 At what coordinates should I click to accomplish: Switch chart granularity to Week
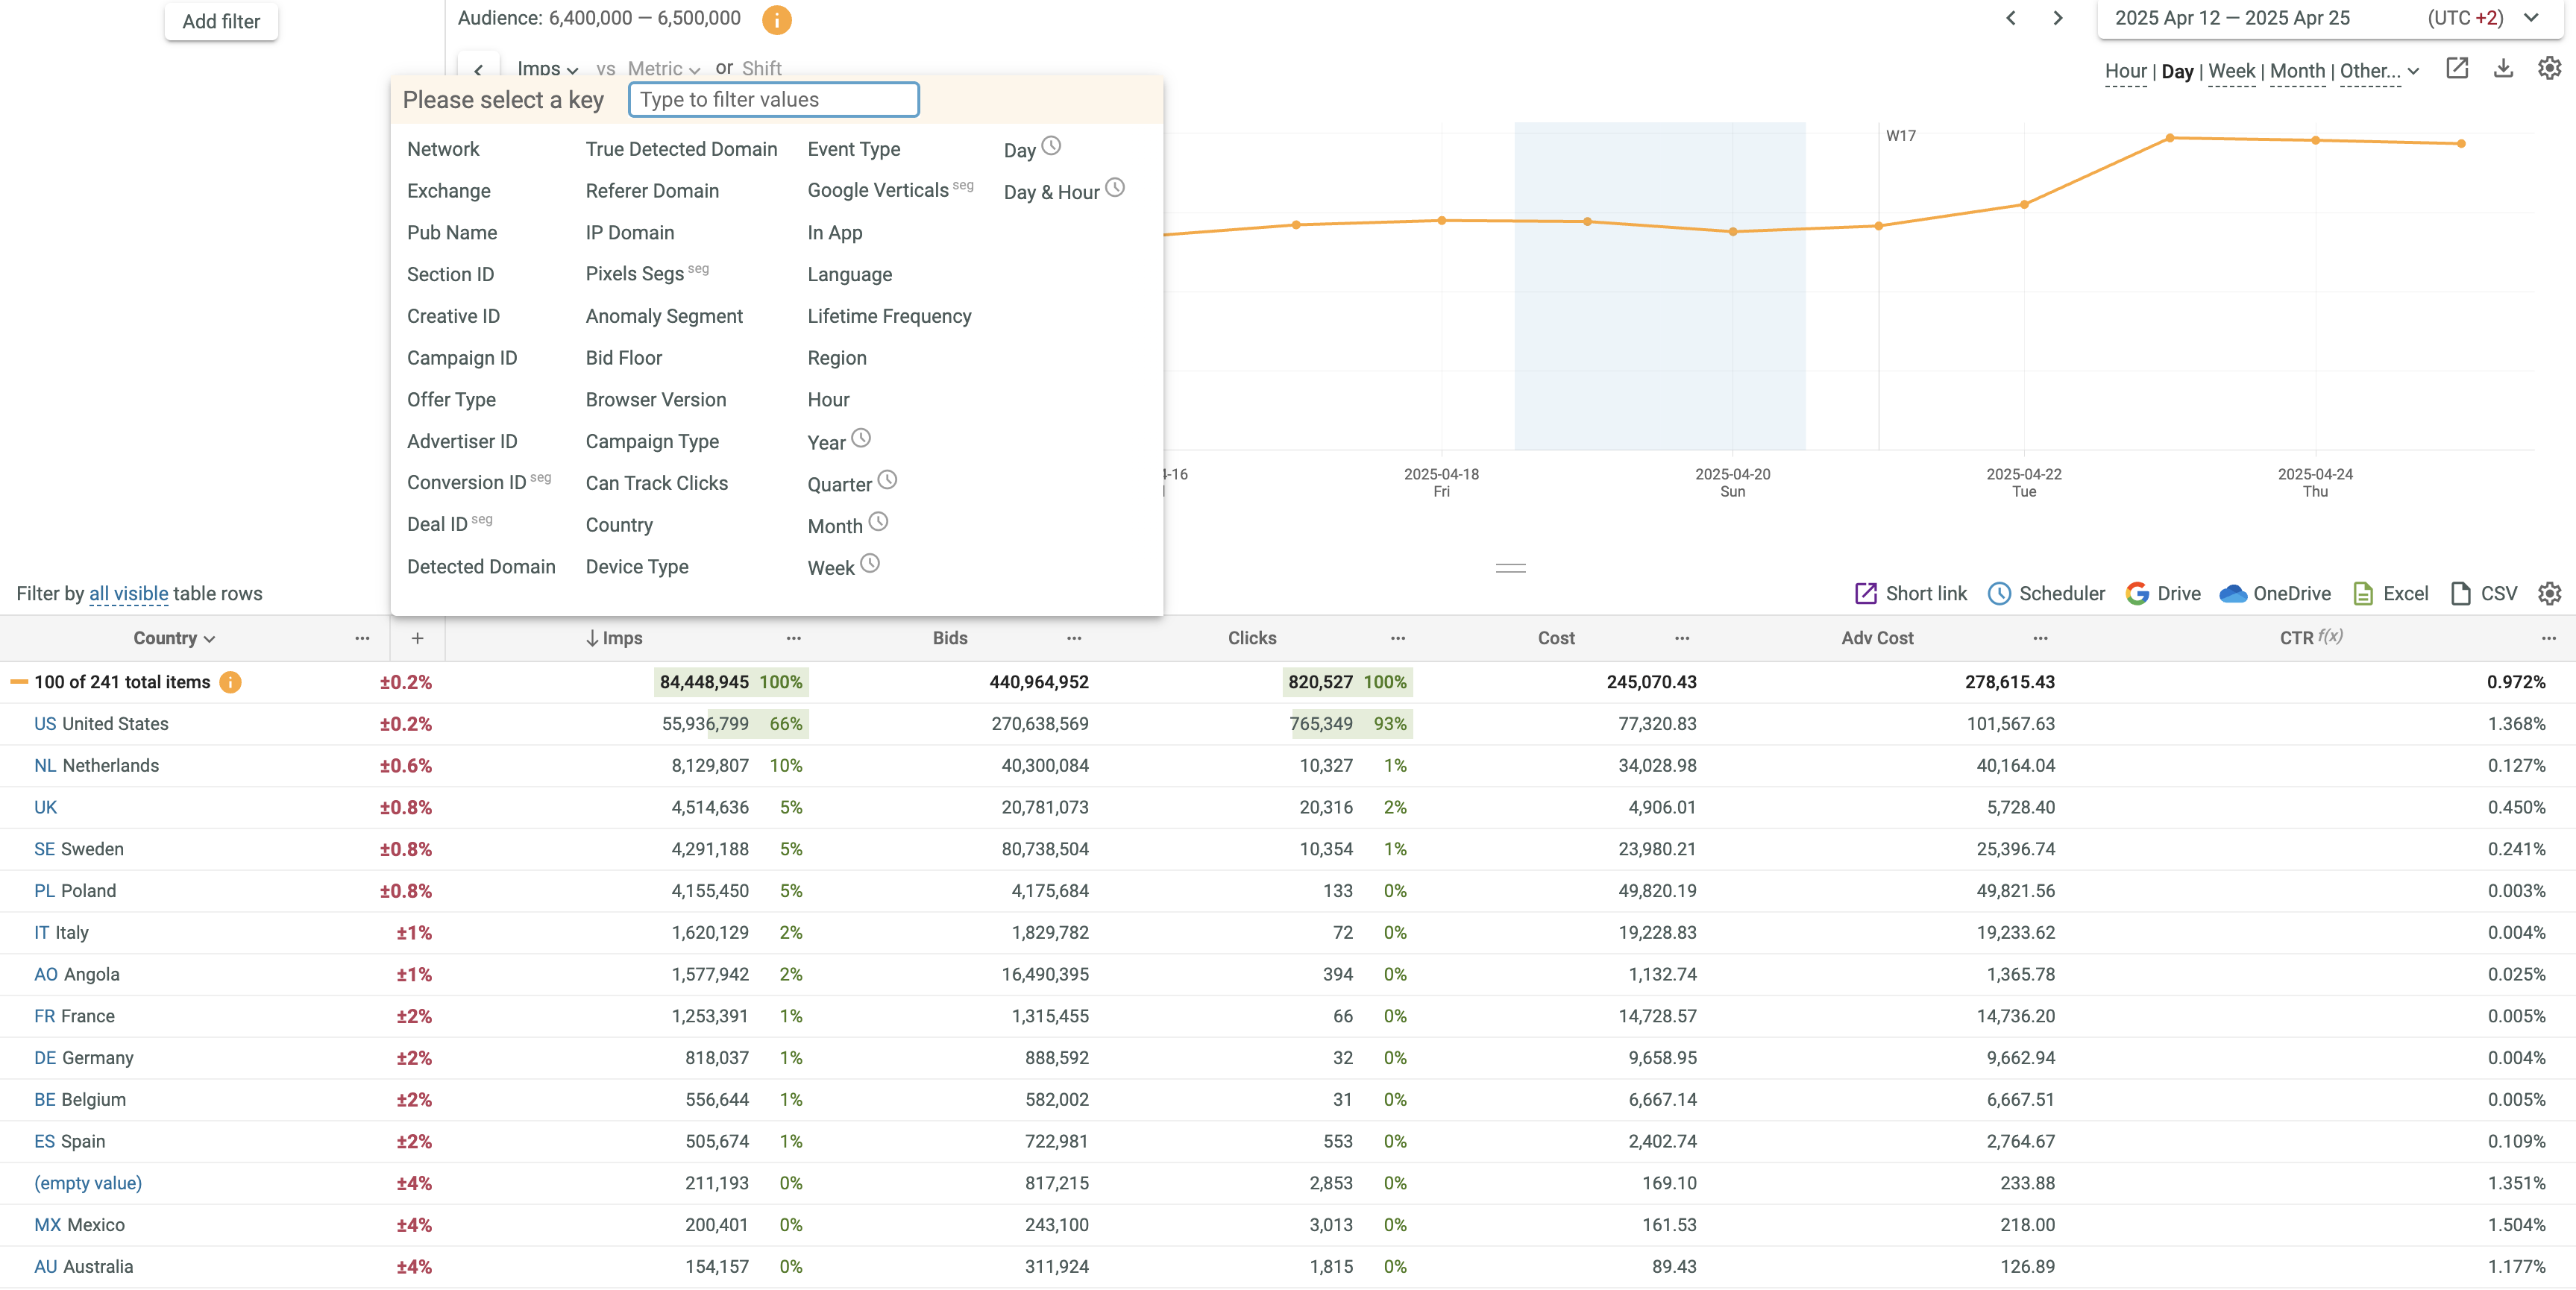[2231, 71]
